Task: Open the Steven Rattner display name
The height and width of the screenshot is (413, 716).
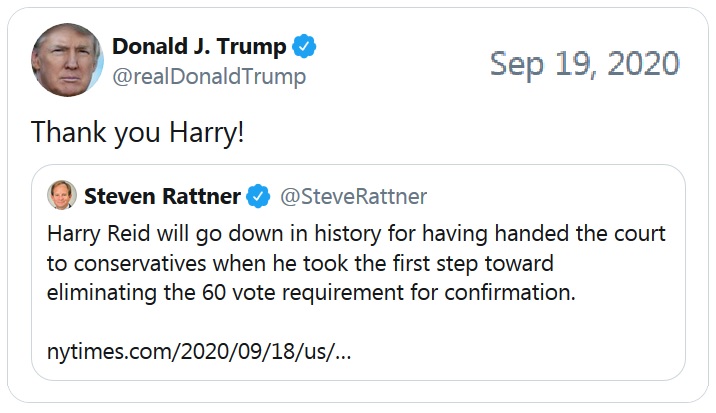Action: click(162, 196)
